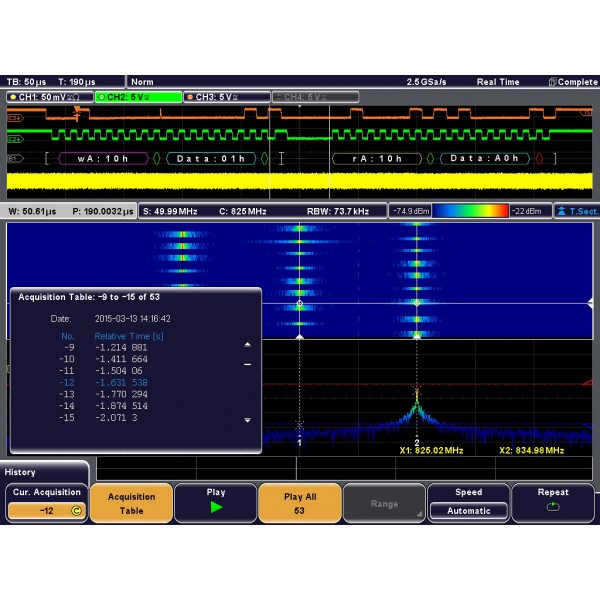Click cursor marker 2 on the spectrum
The width and height of the screenshot is (600, 600).
(417, 441)
